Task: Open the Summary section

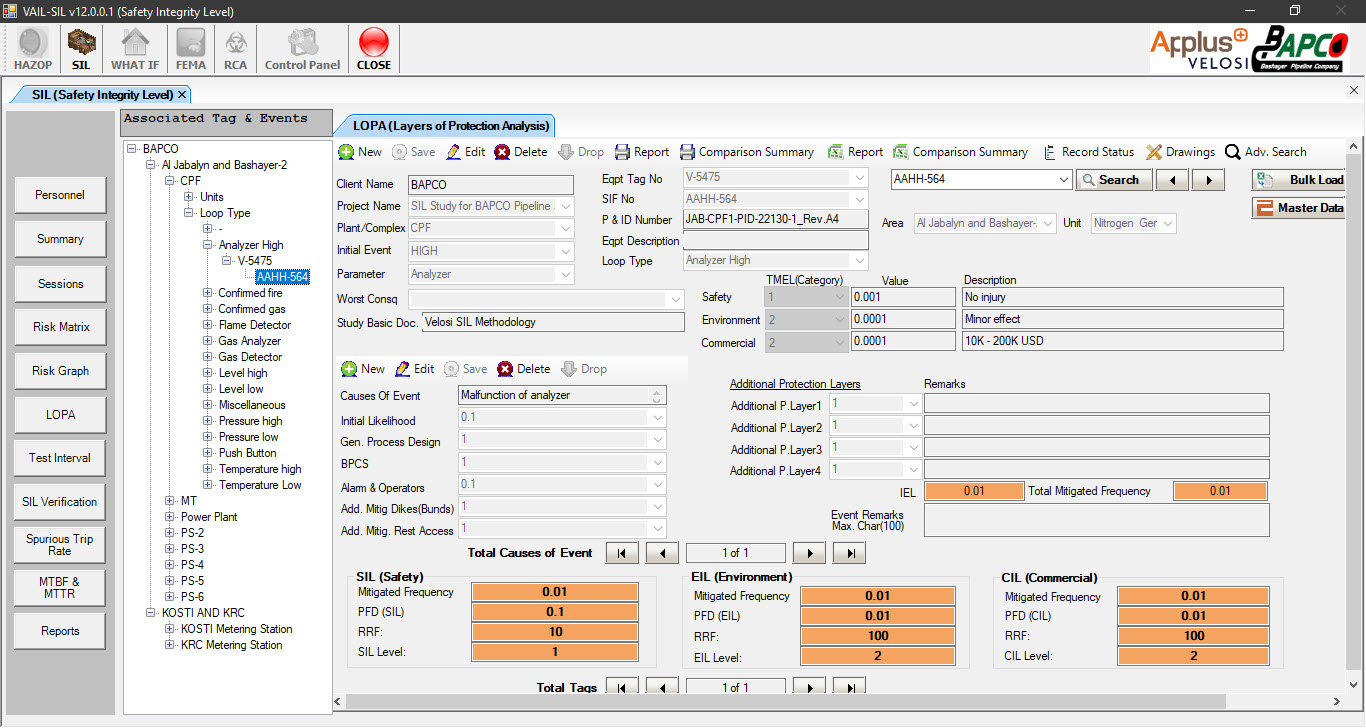Action: (60, 239)
